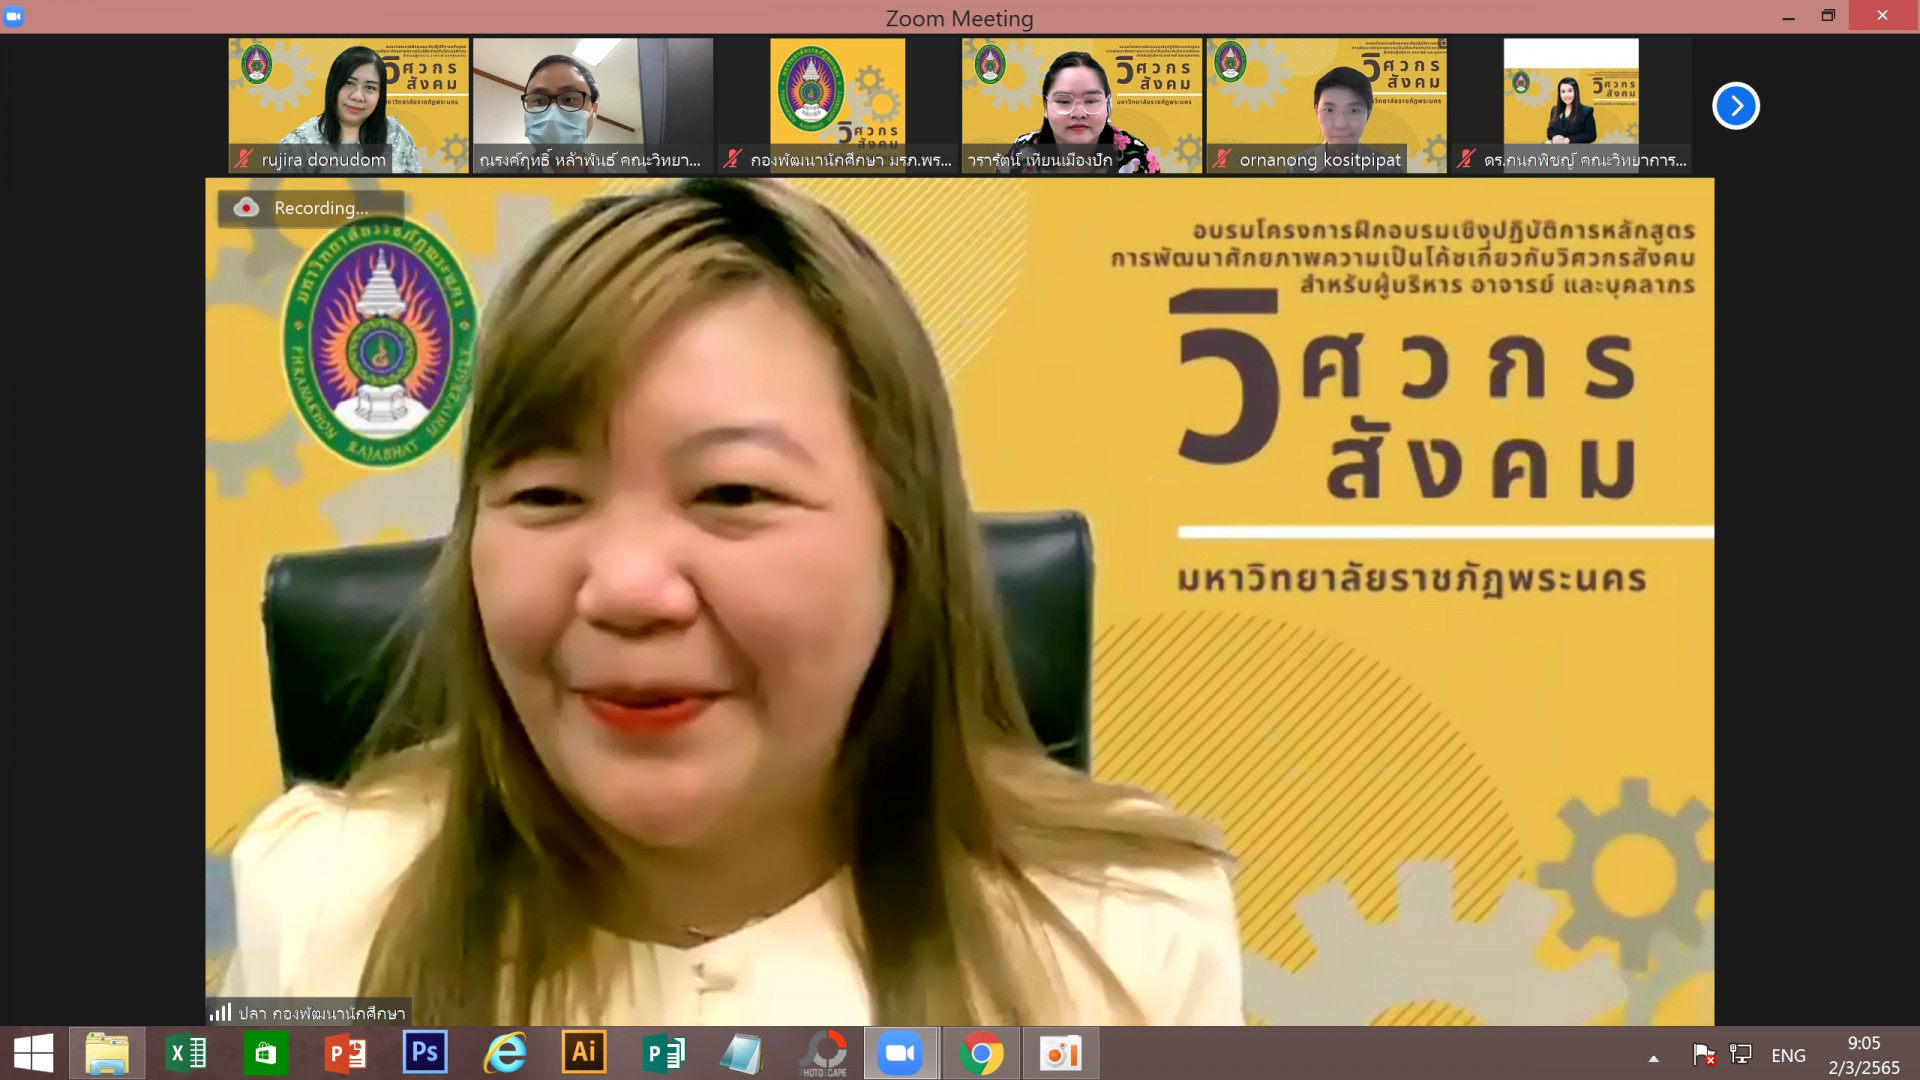Open the clock showing 9:05
The height and width of the screenshot is (1080, 1920).
[1864, 1055]
